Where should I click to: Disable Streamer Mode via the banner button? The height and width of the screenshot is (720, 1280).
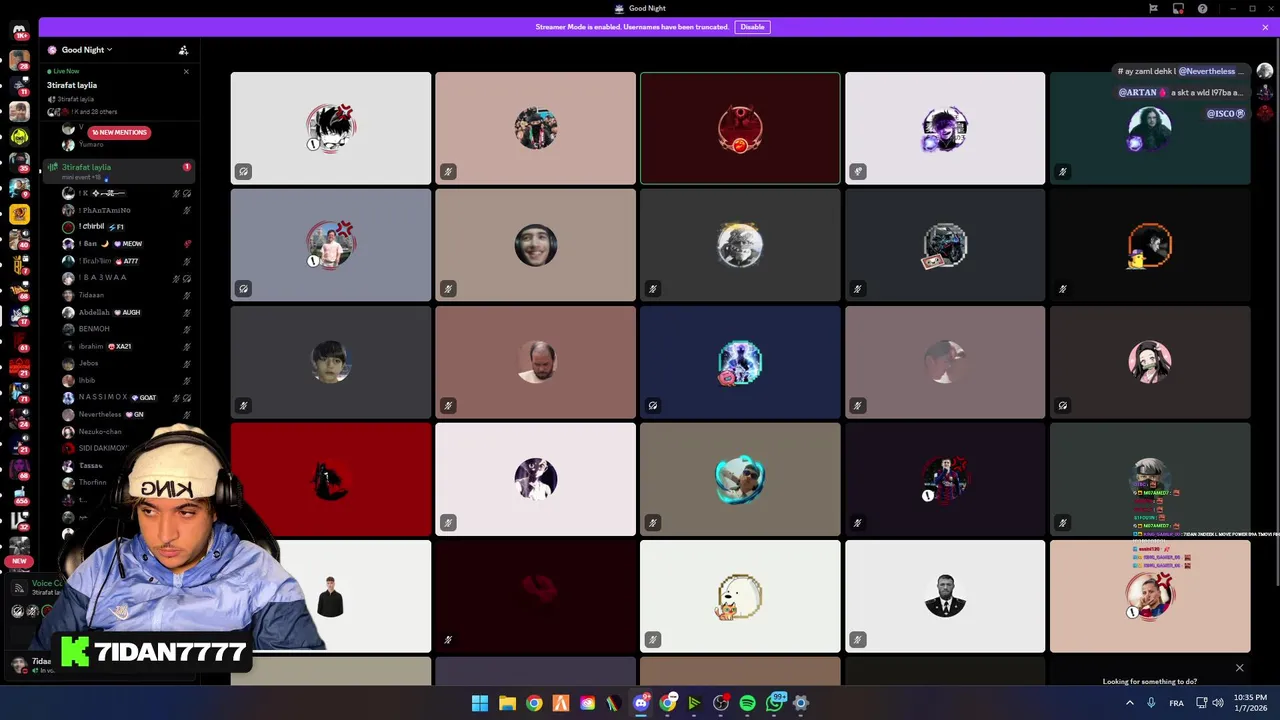(x=752, y=27)
